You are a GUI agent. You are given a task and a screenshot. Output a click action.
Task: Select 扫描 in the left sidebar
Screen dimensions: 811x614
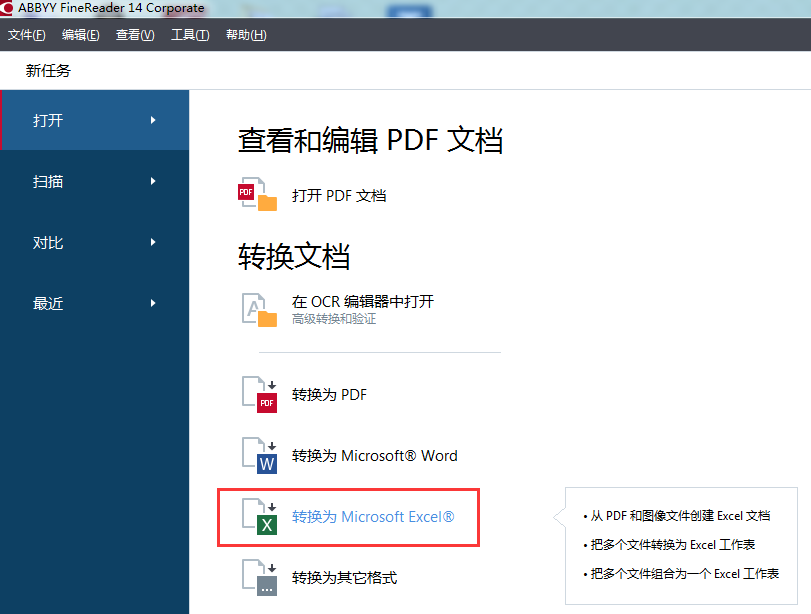48,181
